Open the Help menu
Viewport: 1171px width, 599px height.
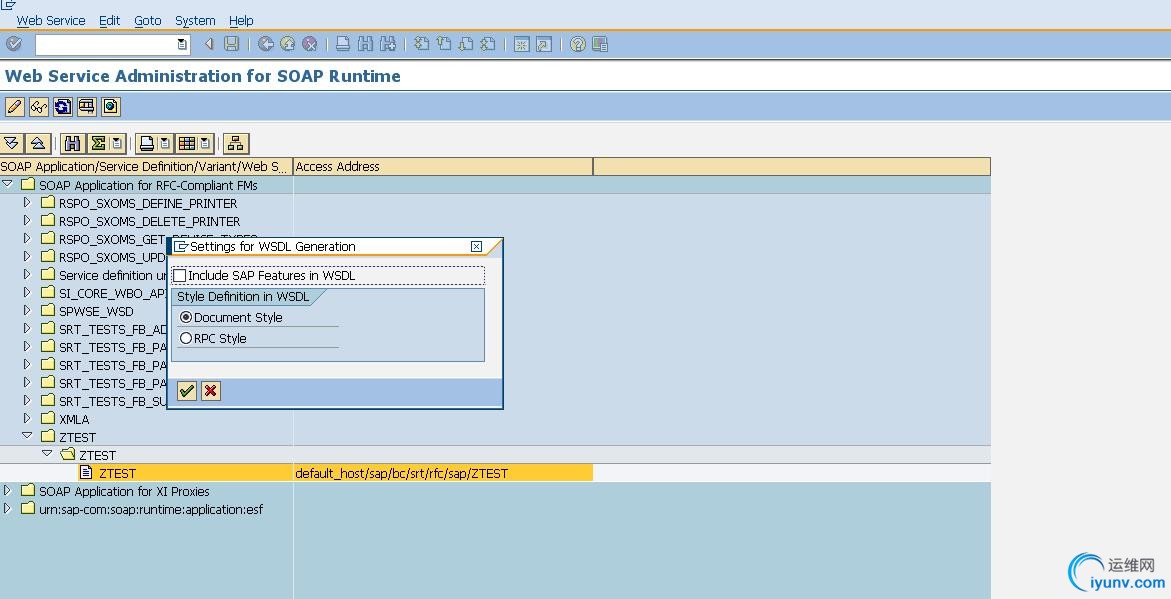tap(241, 21)
